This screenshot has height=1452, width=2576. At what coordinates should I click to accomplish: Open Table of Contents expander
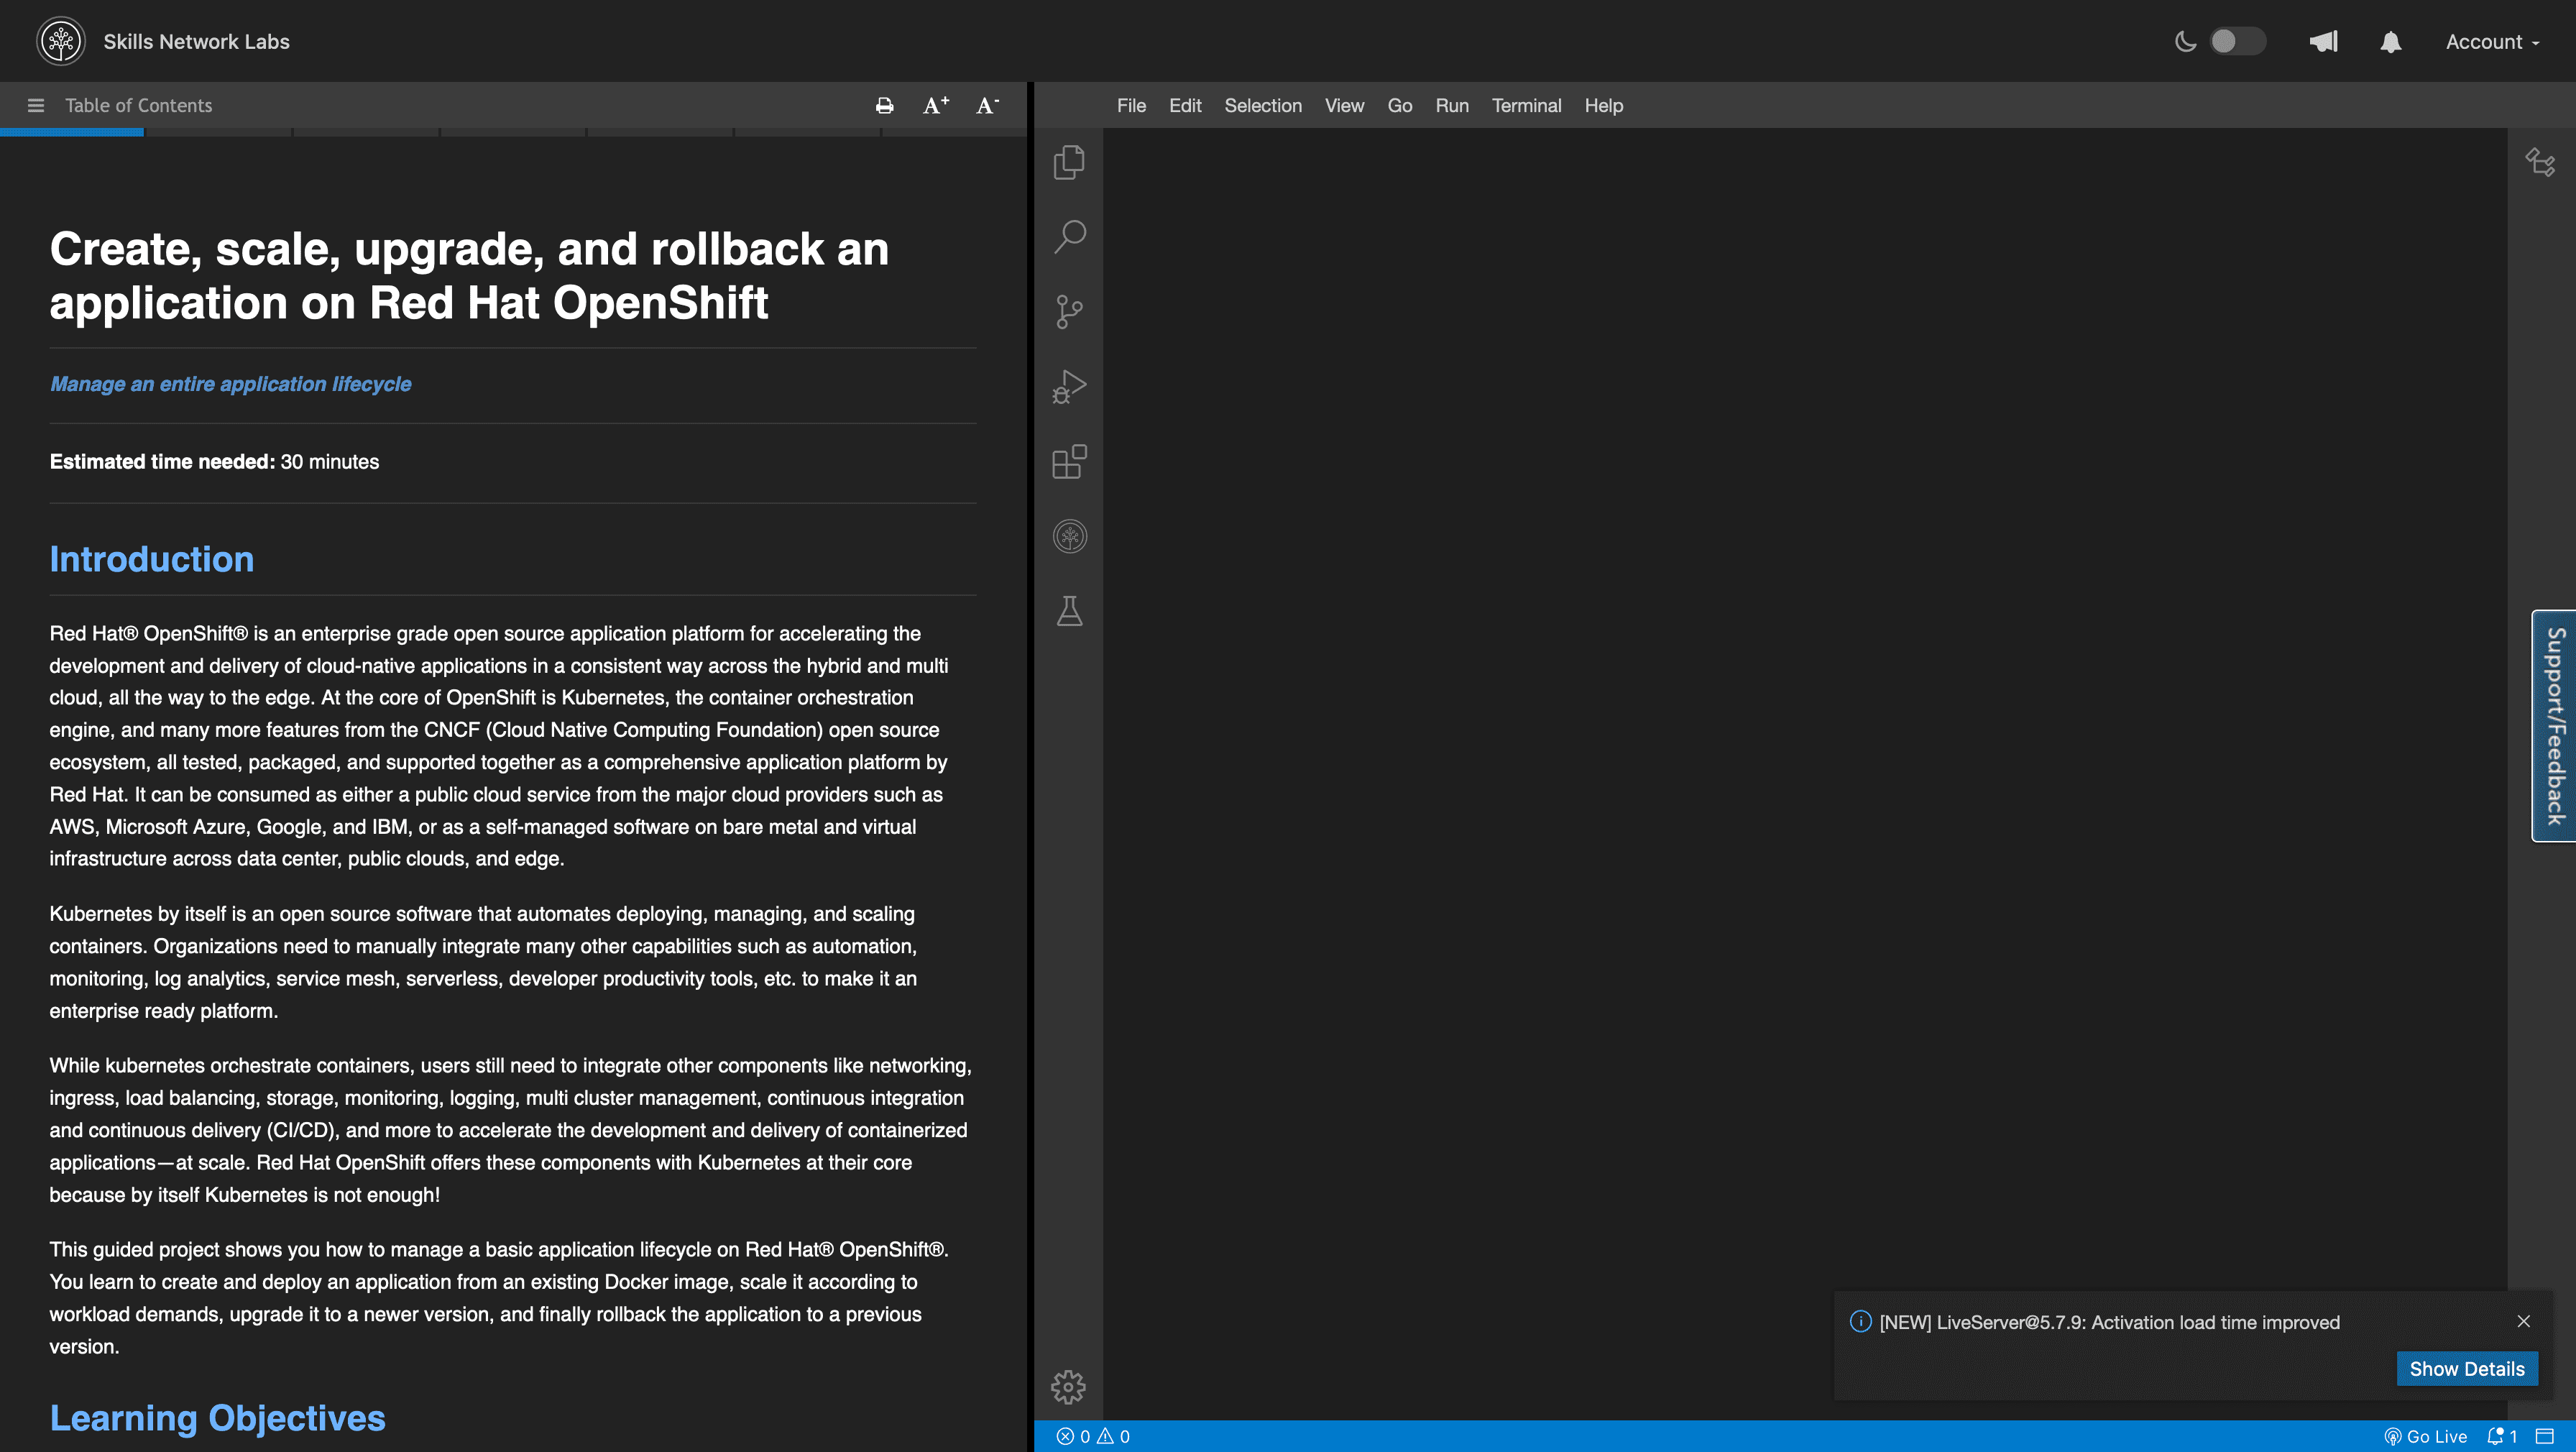point(35,104)
